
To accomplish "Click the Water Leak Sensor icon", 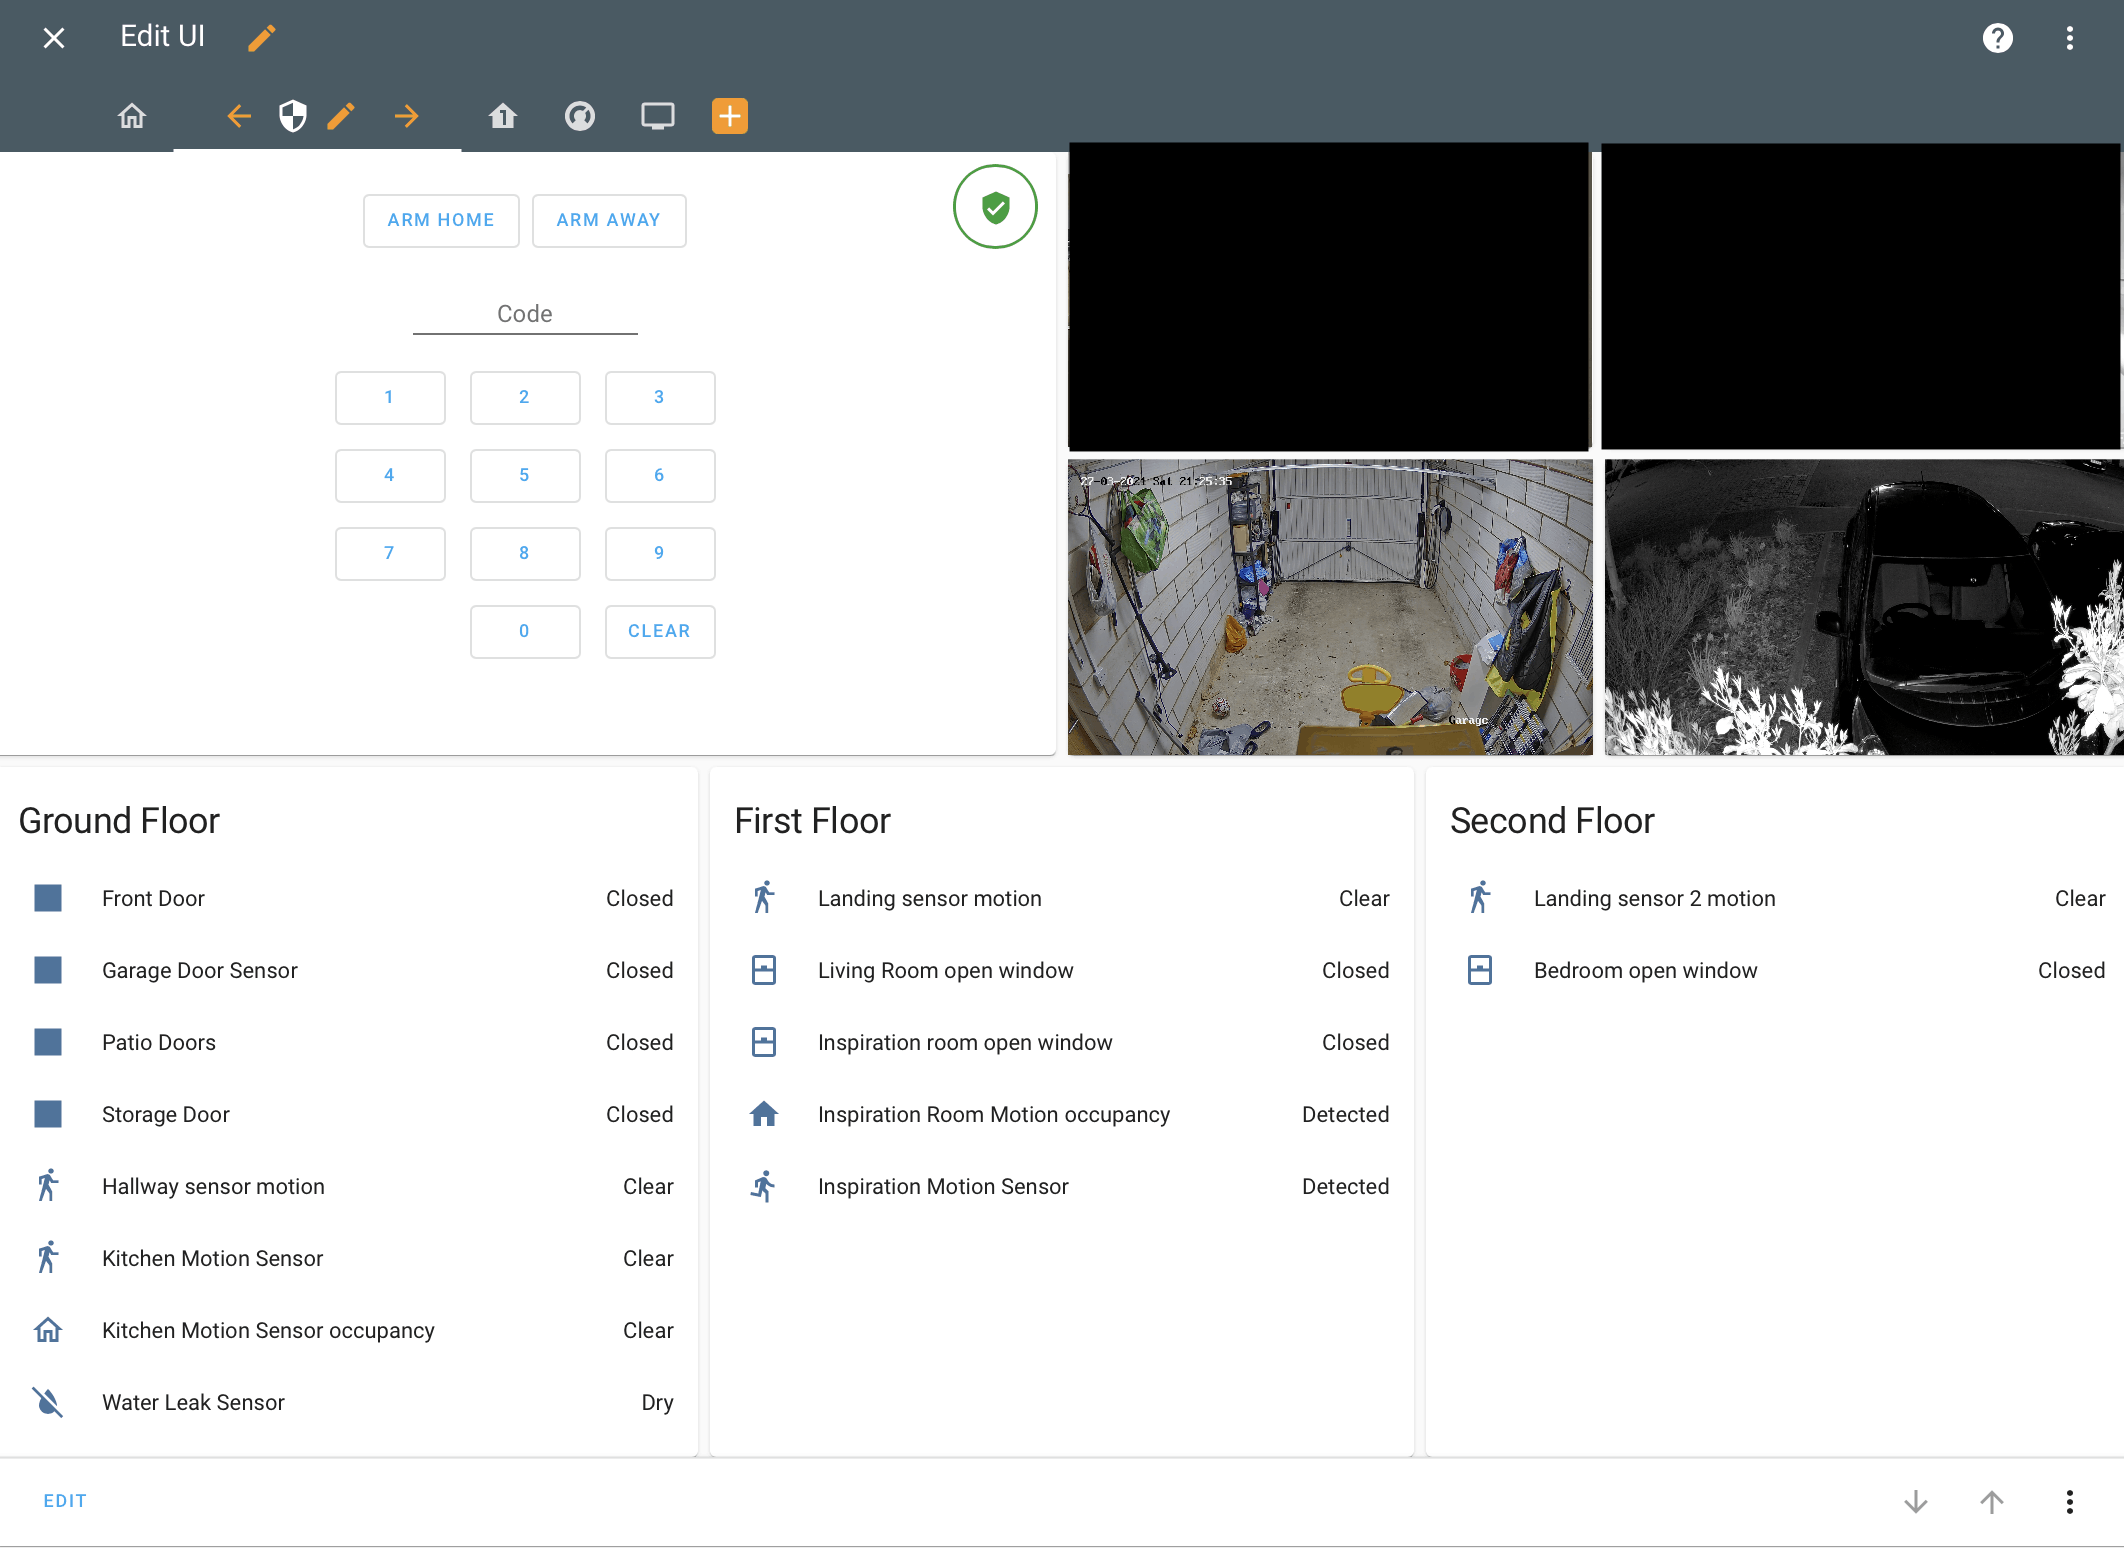I will pyautogui.click(x=48, y=1402).
